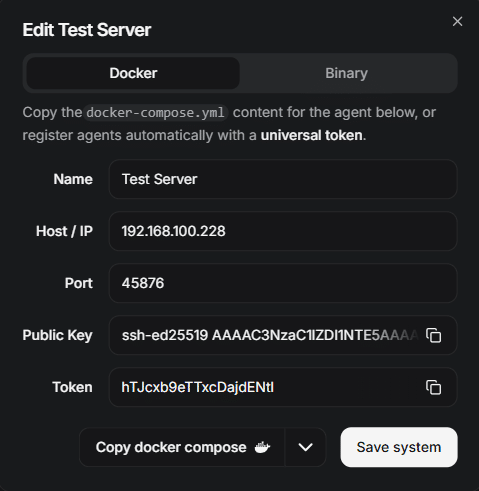
Task: Click the docker-compose.yml code text
Action: click(x=155, y=113)
